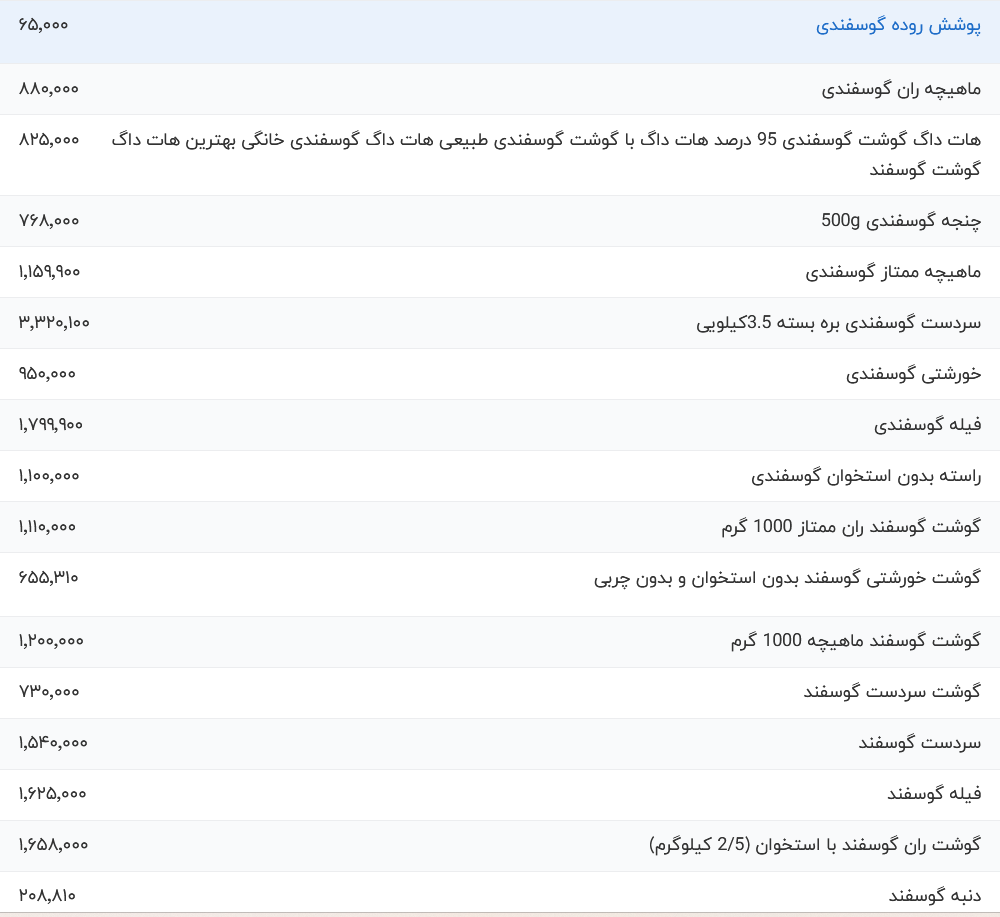Open the گوشت سردست گوسفند listing

(x=892, y=692)
